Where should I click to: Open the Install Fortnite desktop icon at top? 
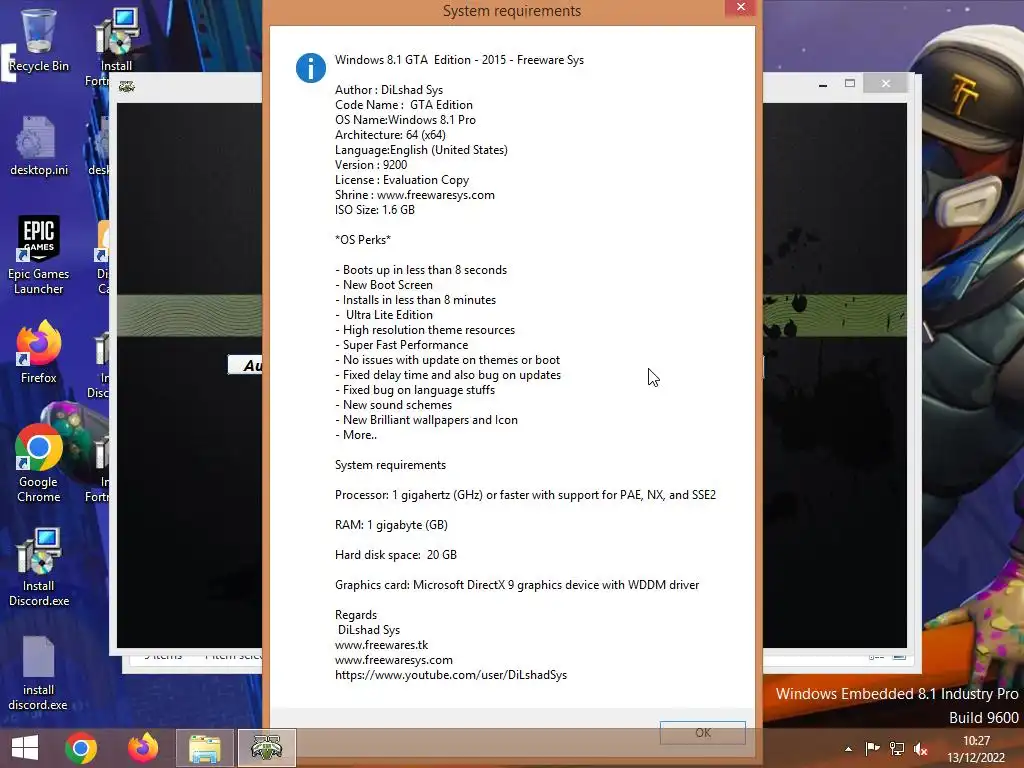116,47
